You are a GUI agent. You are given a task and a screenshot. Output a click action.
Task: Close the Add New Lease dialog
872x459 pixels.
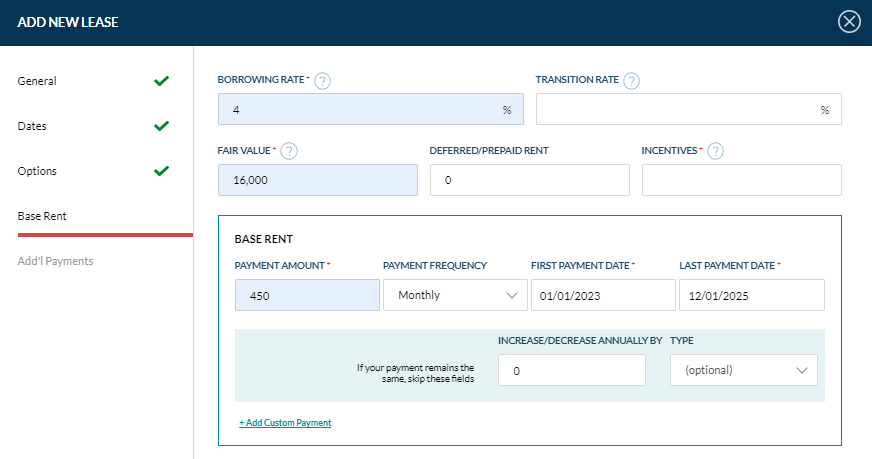[849, 21]
